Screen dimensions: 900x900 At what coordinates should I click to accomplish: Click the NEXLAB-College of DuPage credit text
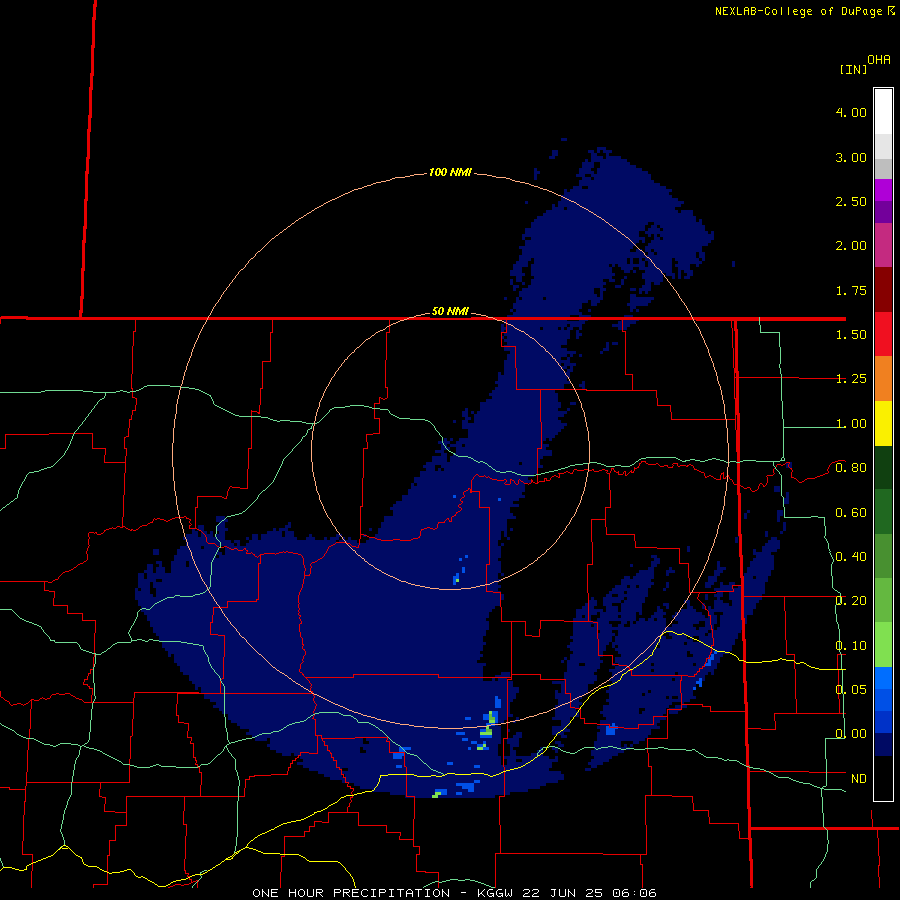(x=800, y=11)
